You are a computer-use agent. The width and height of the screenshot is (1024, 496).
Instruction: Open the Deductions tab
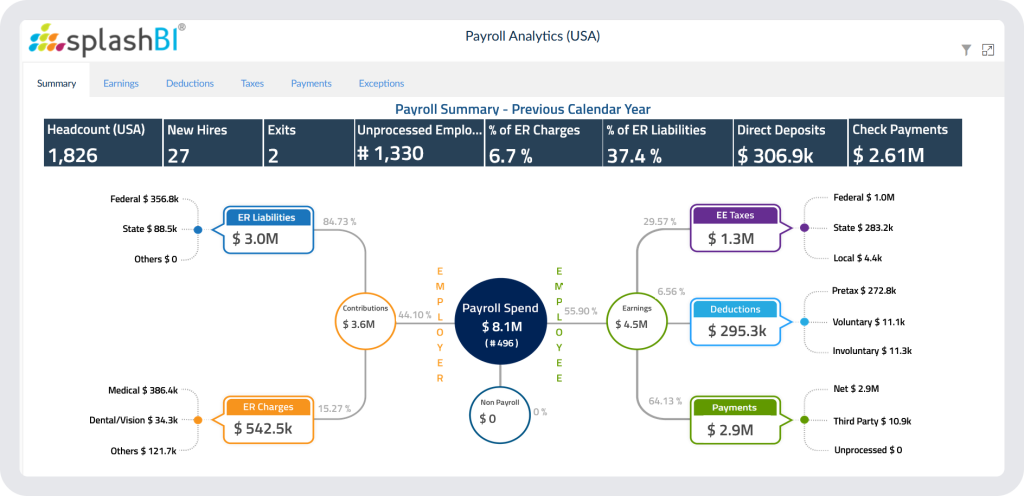pos(190,83)
